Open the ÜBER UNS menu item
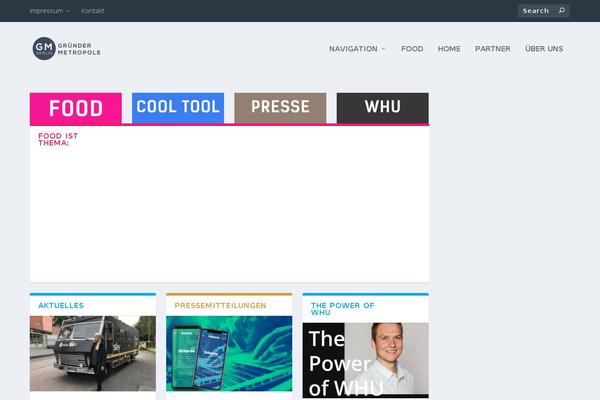 (544, 49)
